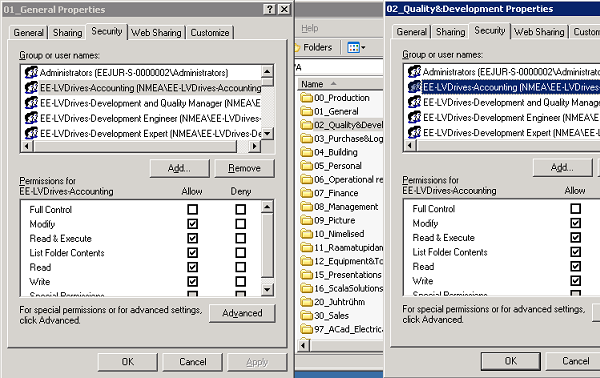600x378 pixels.
Task: Click Add button in 02_Quality&Development Properties
Action: tap(562, 168)
